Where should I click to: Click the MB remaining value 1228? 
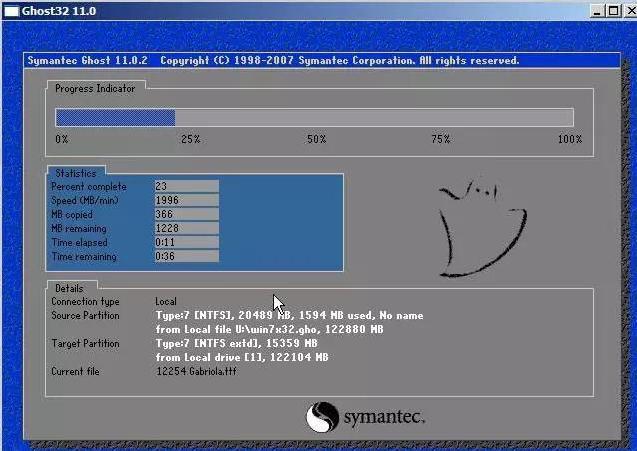point(186,228)
